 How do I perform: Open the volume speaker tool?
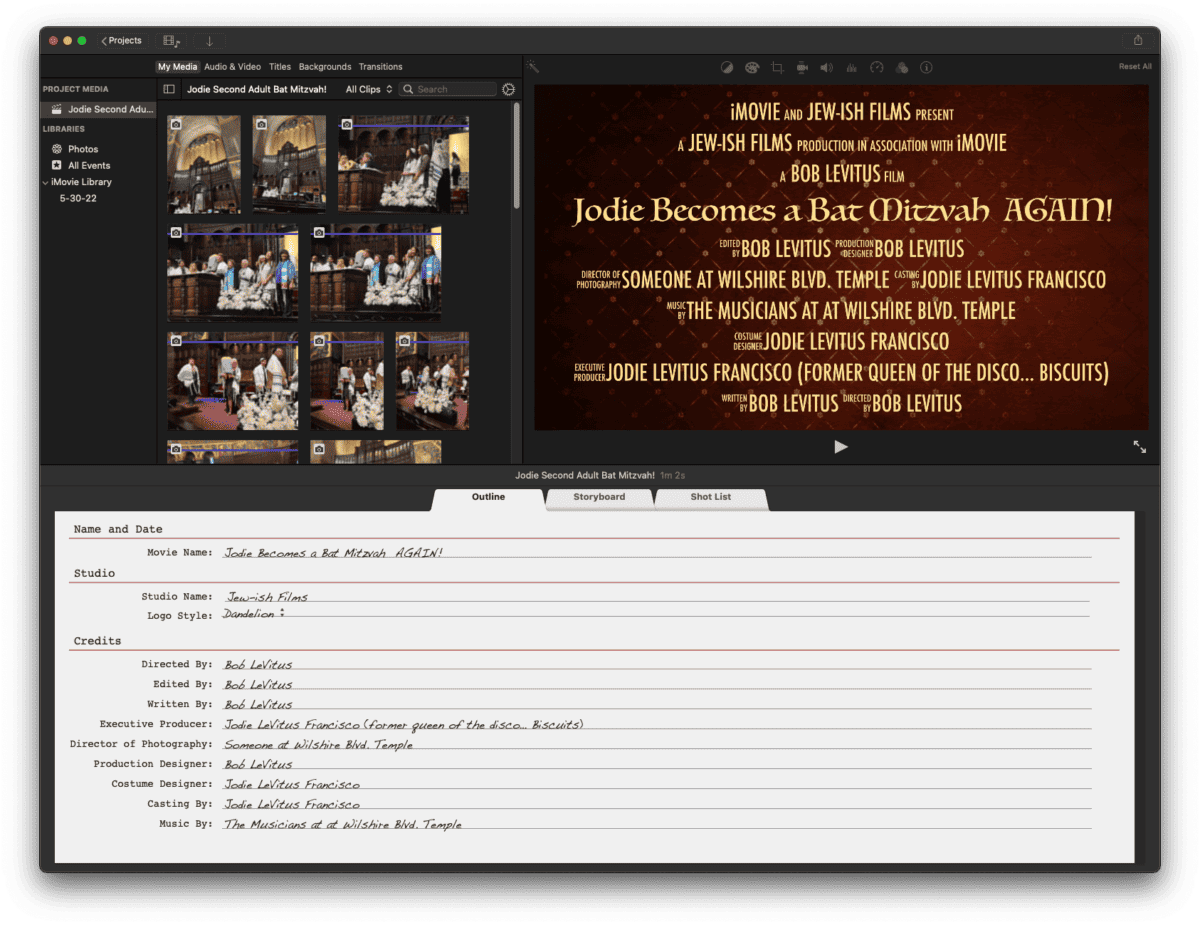[x=827, y=67]
